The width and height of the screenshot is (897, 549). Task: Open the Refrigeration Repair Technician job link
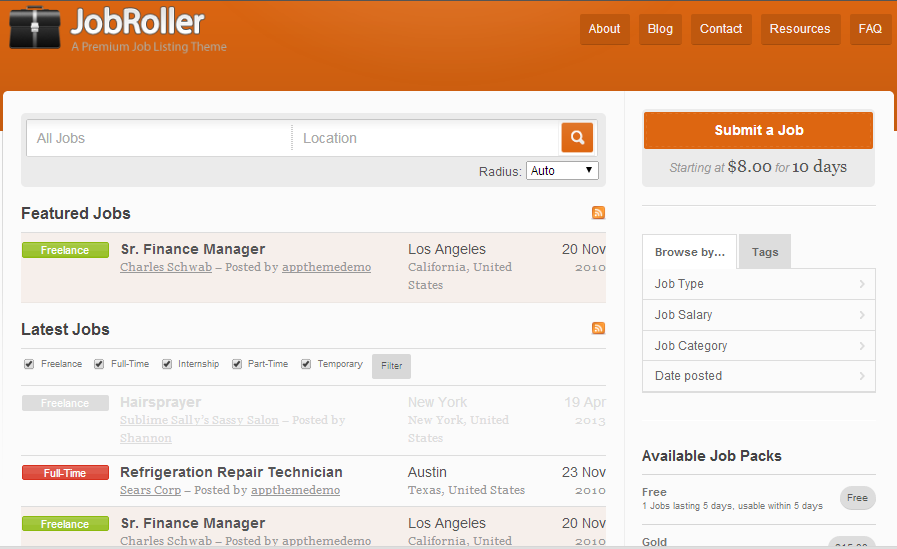tap(231, 472)
